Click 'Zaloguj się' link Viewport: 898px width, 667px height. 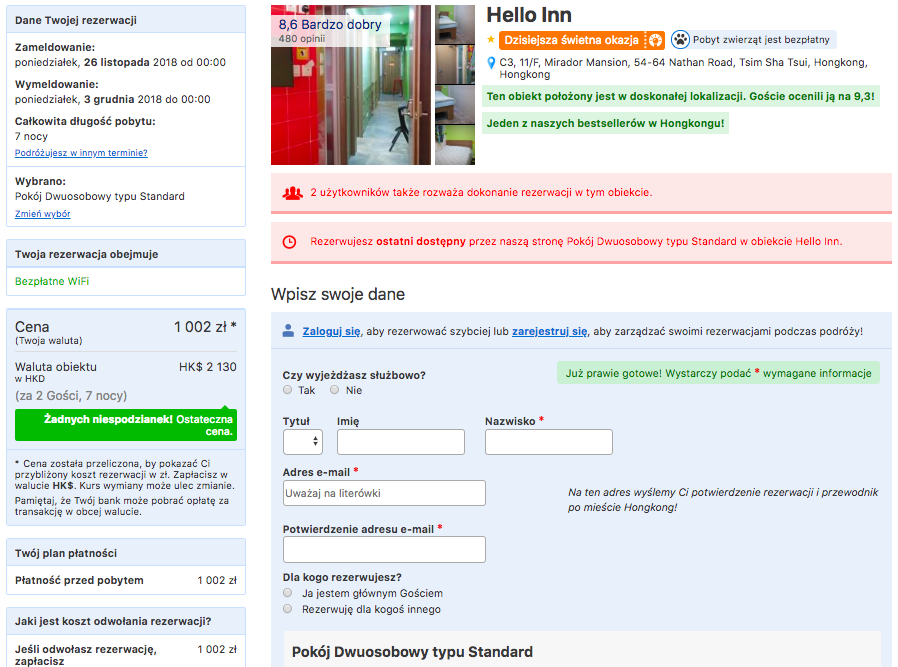332,331
